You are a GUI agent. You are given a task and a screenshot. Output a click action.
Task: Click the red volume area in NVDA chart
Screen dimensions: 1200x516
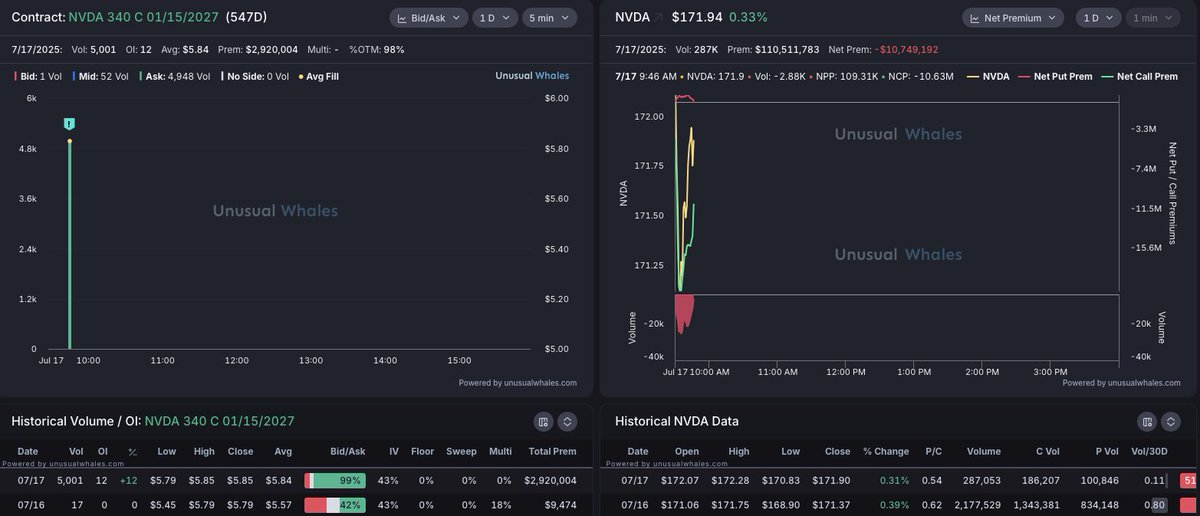tap(685, 313)
